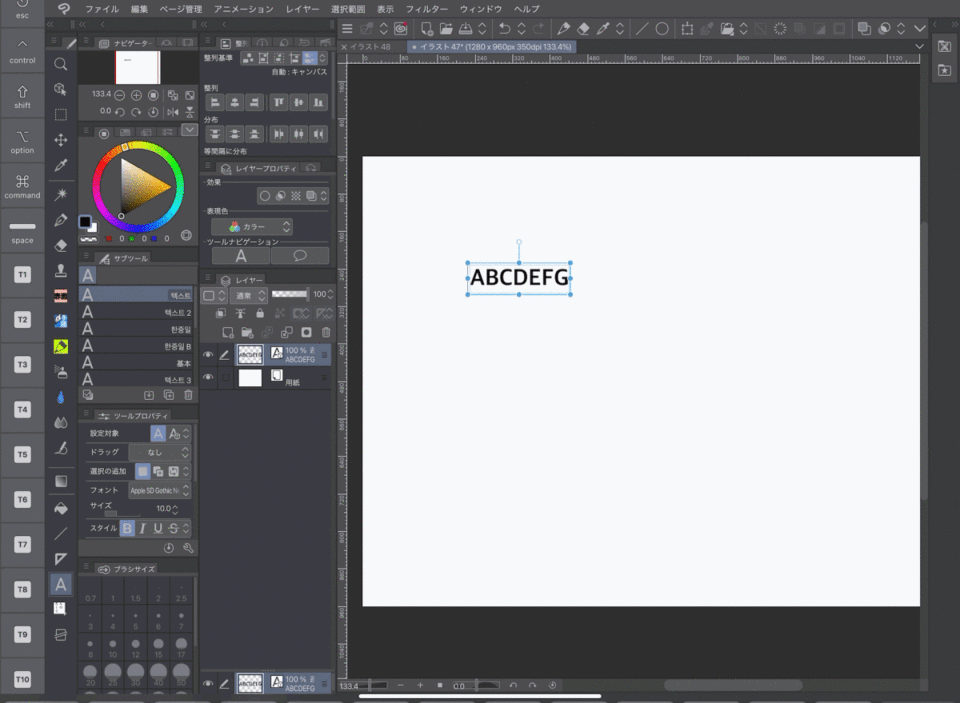The image size is (960, 703).
Task: Click the layer opacity slider
Action: pyautogui.click(x=289, y=295)
